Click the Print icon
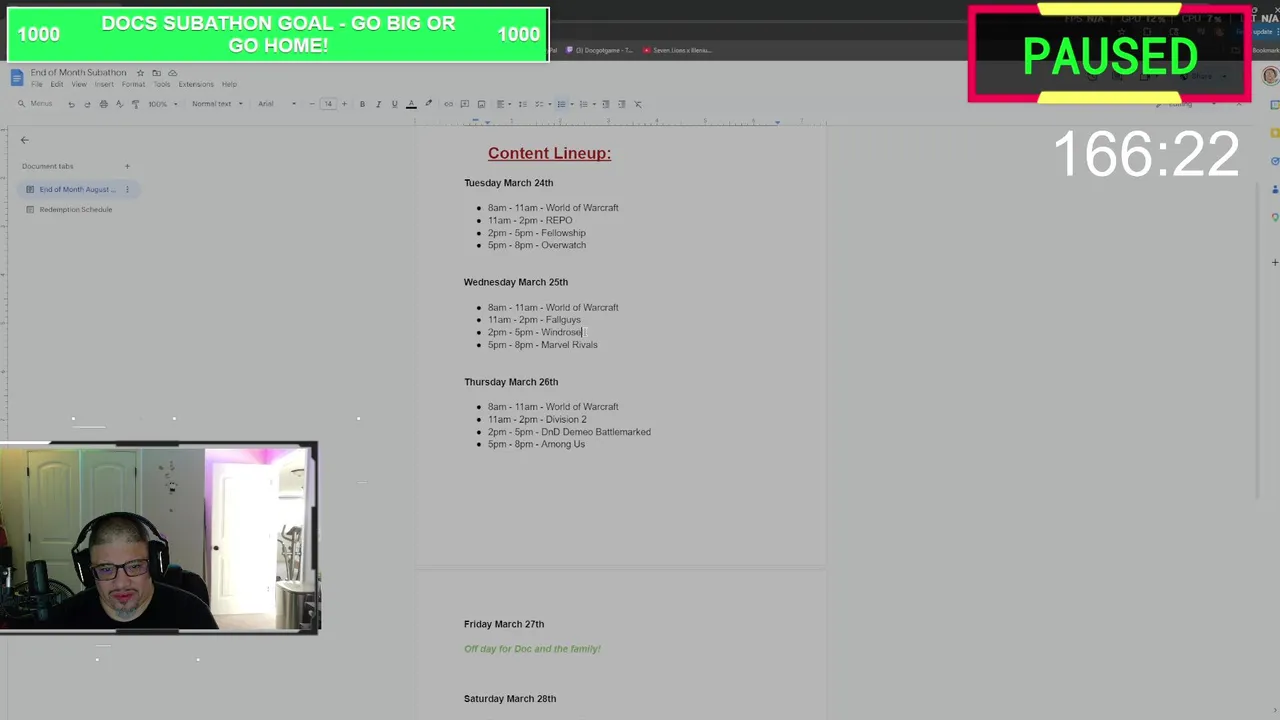1280x720 pixels. click(103, 104)
